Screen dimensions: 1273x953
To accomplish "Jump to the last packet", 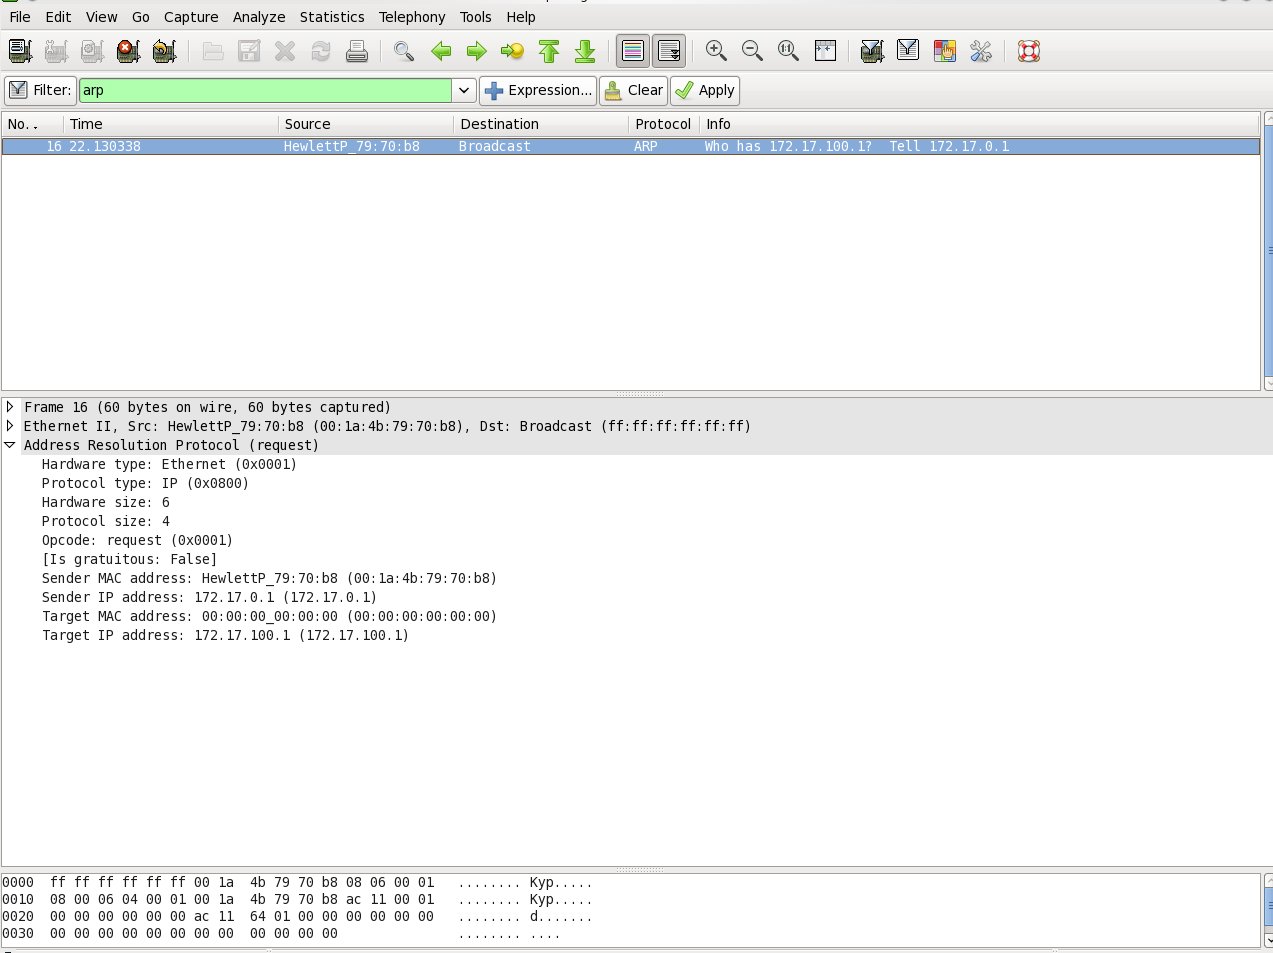I will pyautogui.click(x=585, y=51).
